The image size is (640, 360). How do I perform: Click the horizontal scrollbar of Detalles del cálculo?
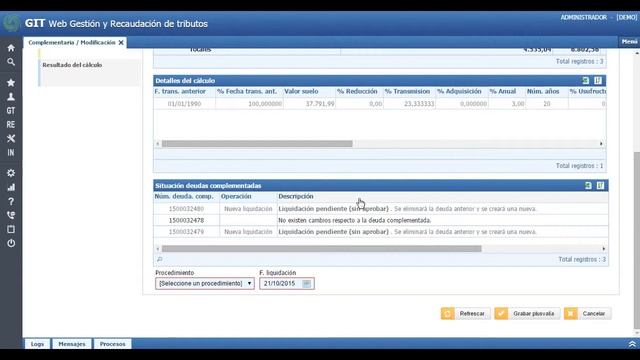coord(257,144)
